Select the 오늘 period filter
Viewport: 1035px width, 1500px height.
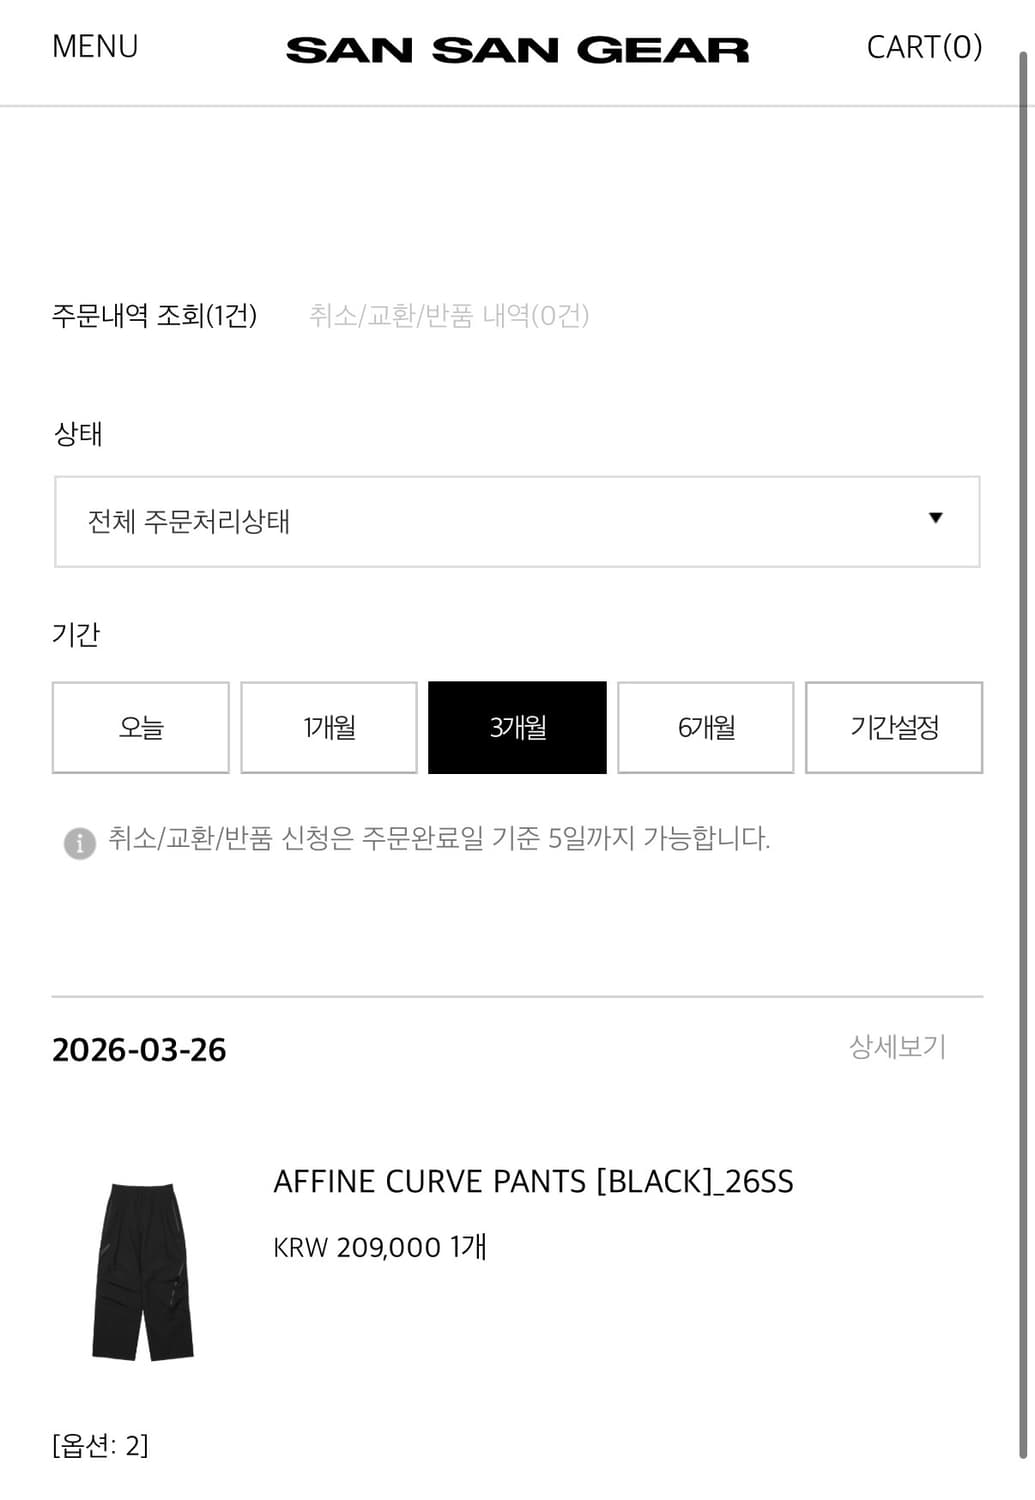point(139,728)
